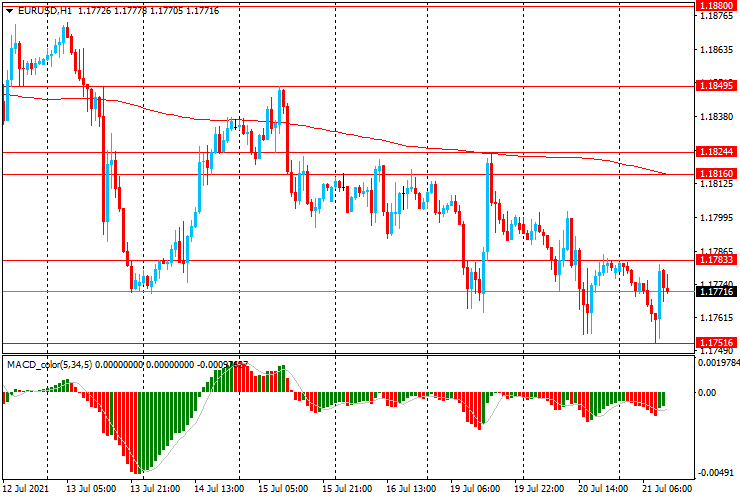Click the 16 Jul 13:00 time label
This screenshot has height=500, width=740.
tap(411, 488)
